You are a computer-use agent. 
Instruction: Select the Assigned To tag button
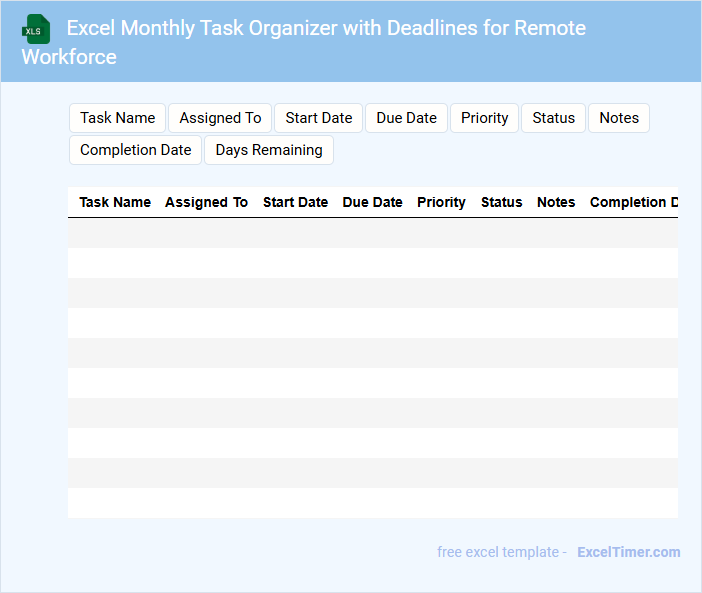(220, 118)
